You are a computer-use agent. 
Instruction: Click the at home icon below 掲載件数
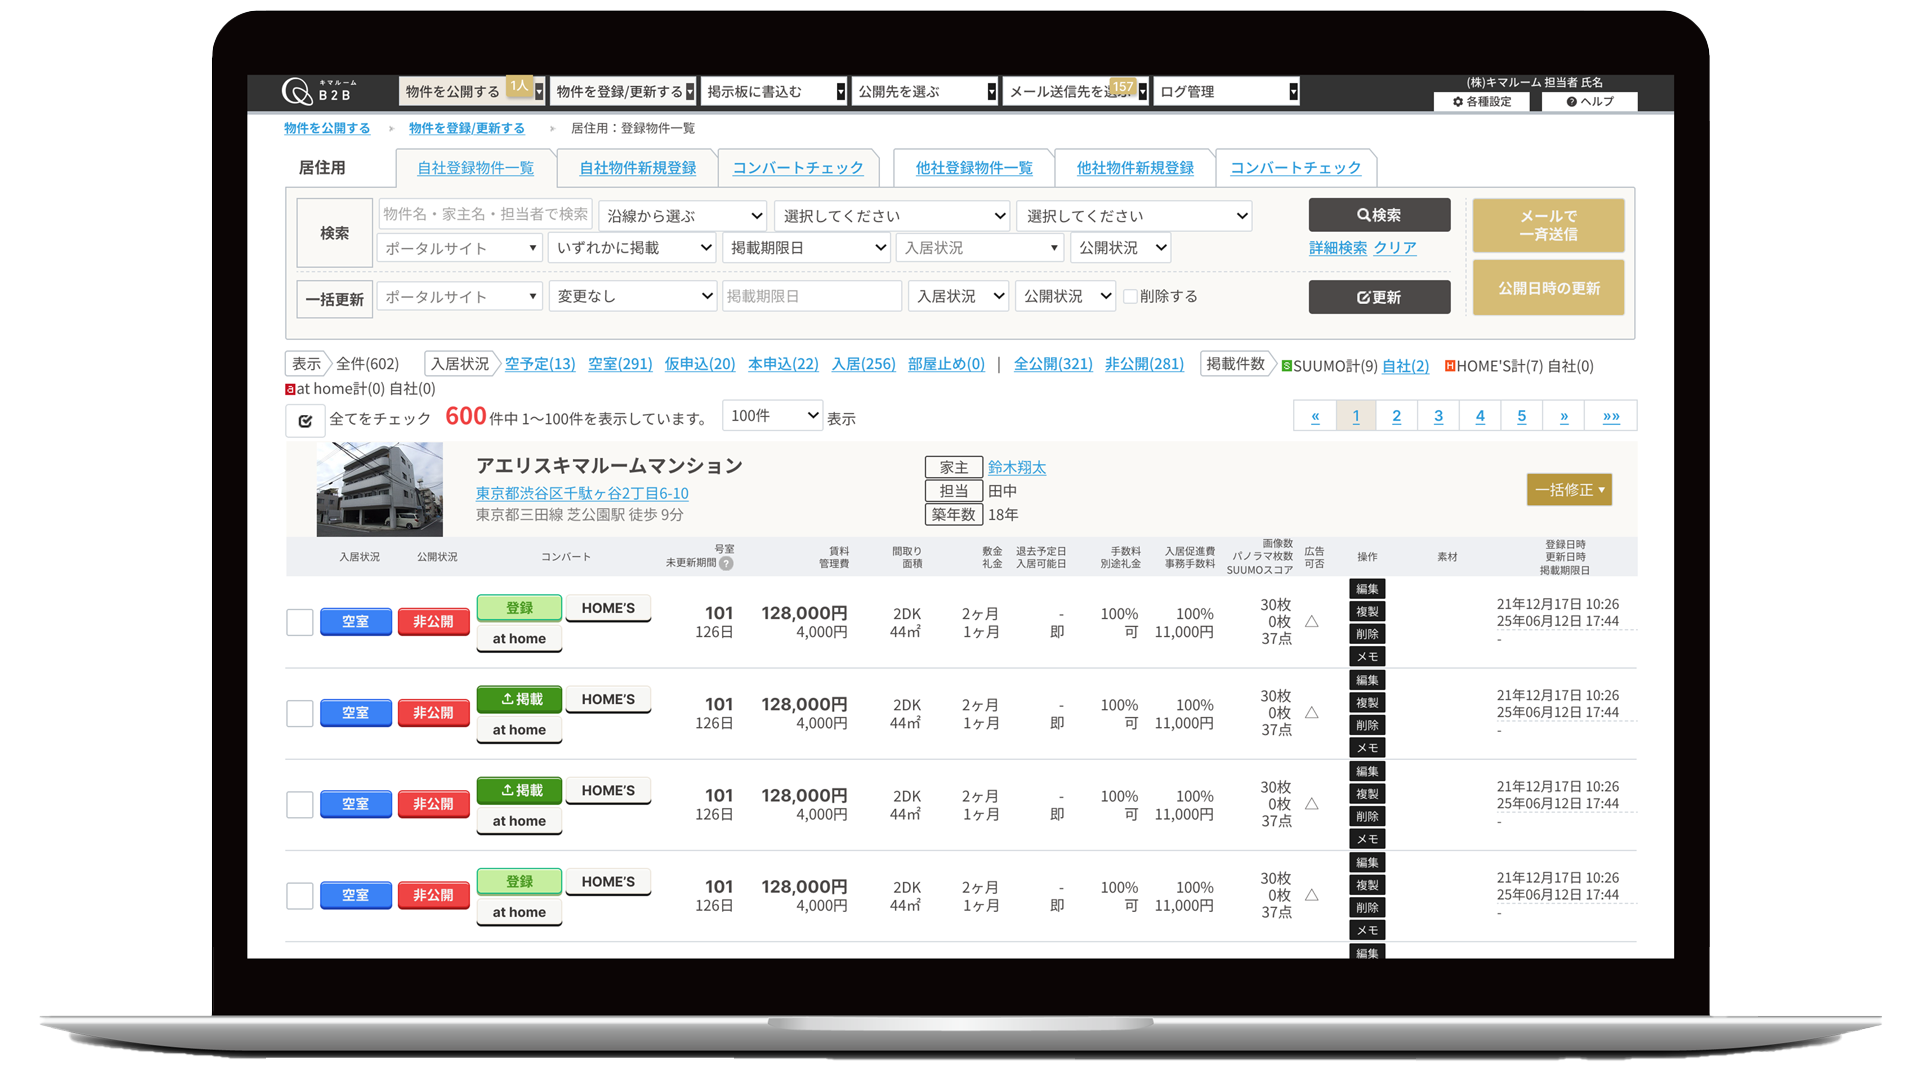(291, 388)
